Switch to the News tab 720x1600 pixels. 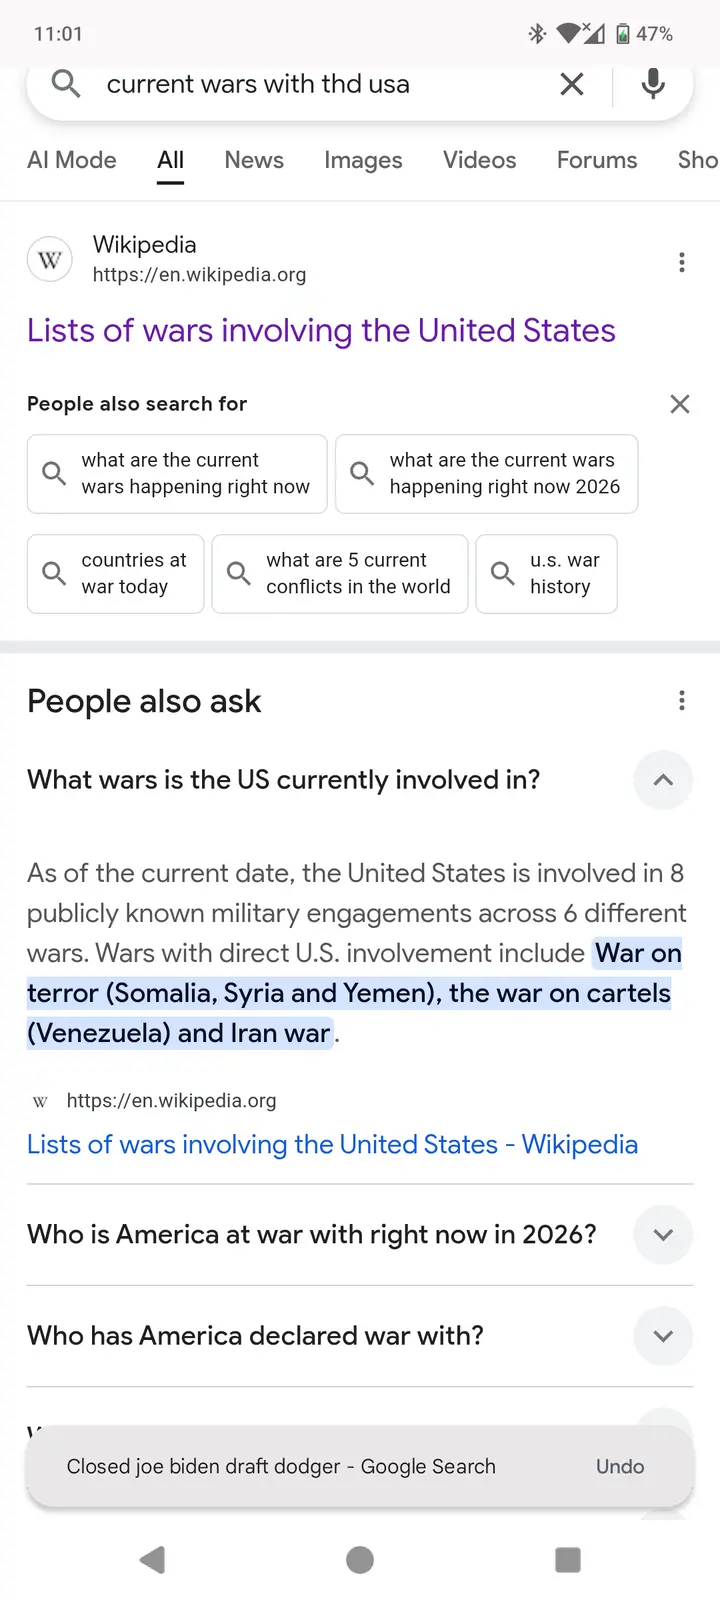click(254, 160)
